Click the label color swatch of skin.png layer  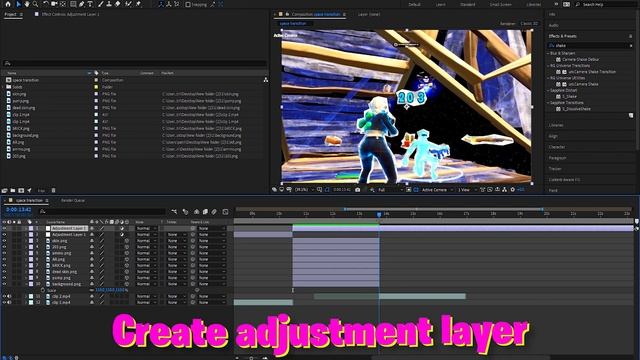point(31,241)
